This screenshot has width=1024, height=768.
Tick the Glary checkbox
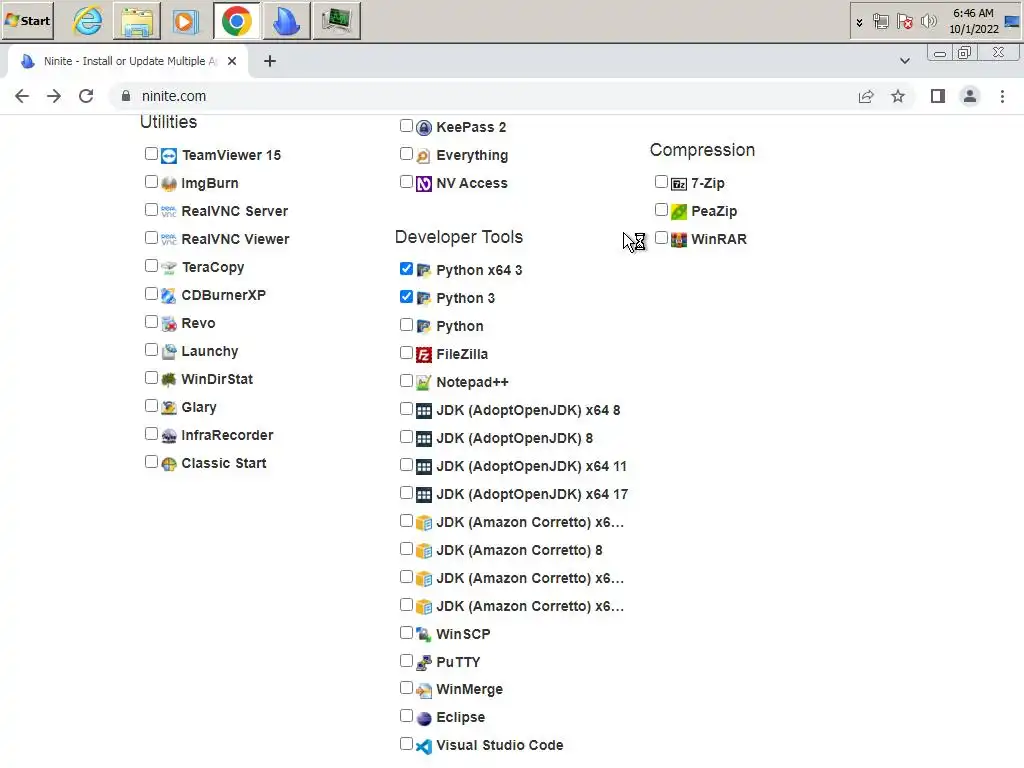[151, 406]
